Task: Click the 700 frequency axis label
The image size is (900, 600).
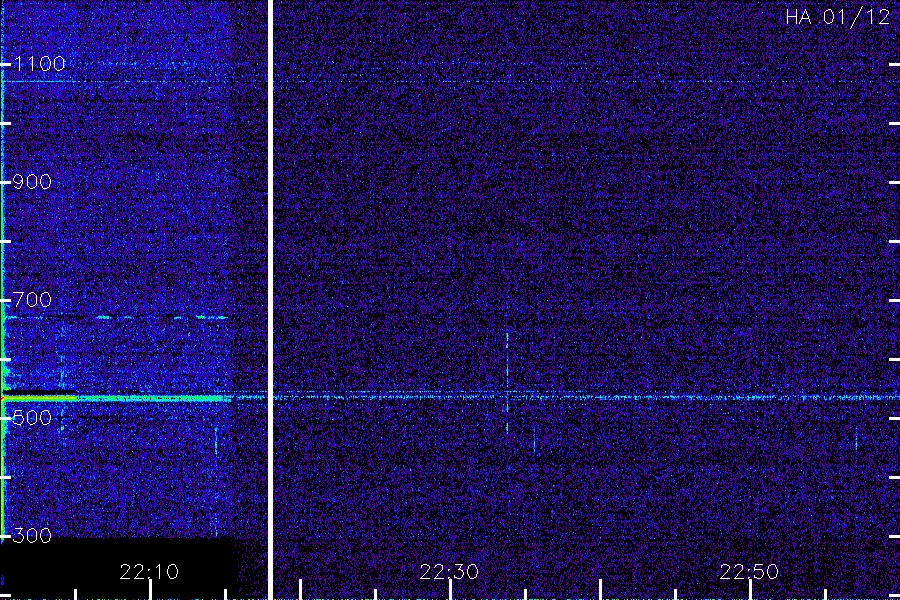Action: tap(32, 300)
